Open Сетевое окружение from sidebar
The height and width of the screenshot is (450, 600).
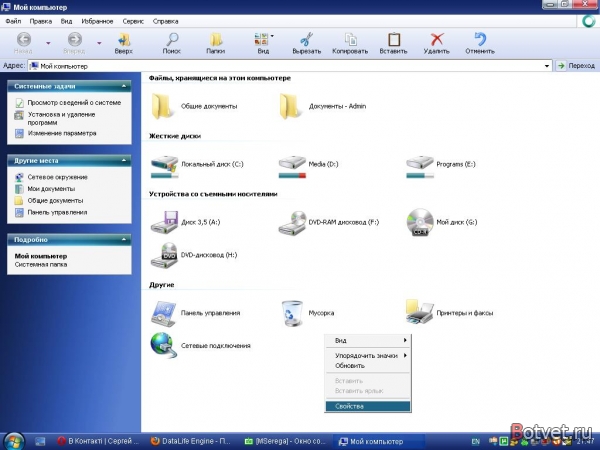[x=57, y=177]
